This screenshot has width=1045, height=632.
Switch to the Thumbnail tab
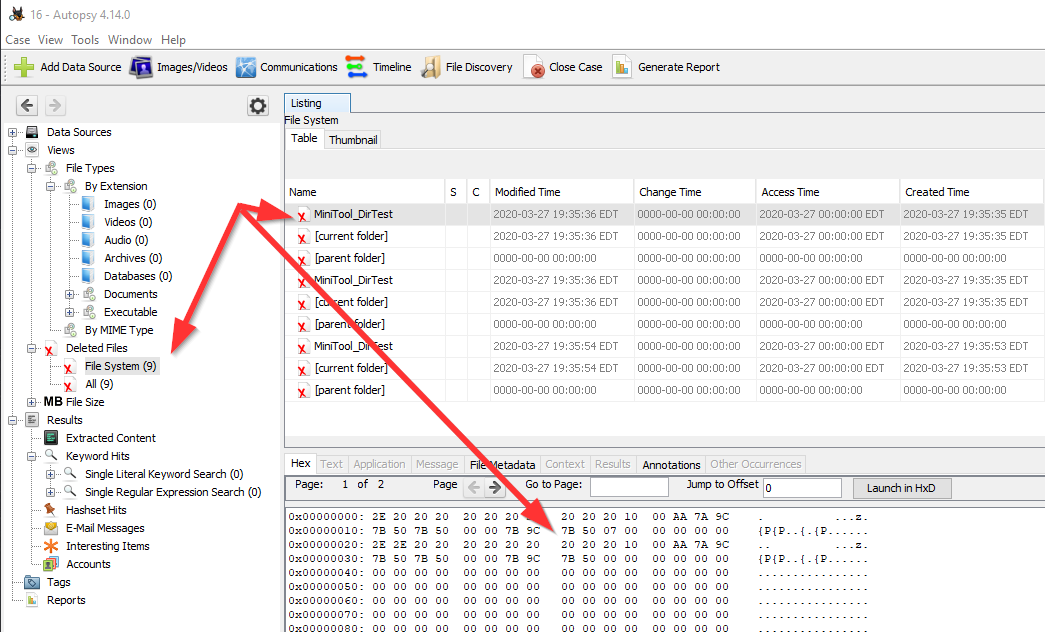(x=353, y=140)
